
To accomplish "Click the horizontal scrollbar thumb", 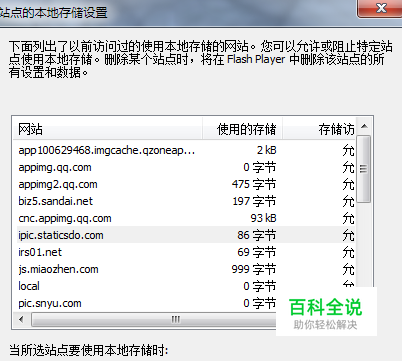I will (x=154, y=320).
